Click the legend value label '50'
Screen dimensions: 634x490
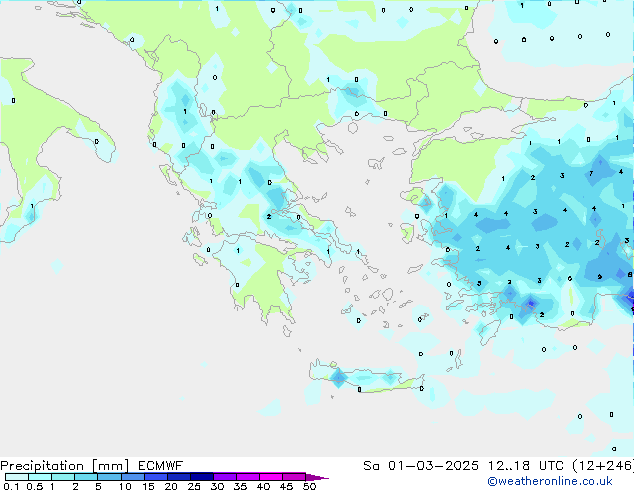coord(309,486)
